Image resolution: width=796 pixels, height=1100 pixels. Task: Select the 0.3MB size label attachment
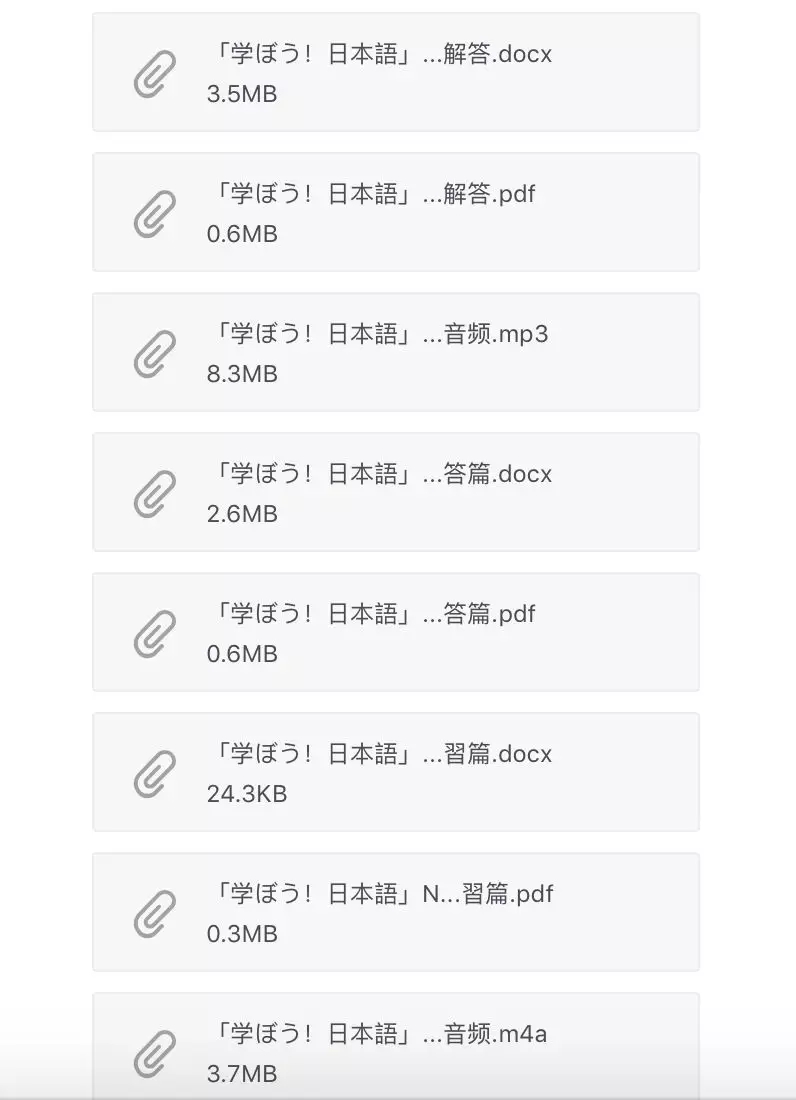242,934
